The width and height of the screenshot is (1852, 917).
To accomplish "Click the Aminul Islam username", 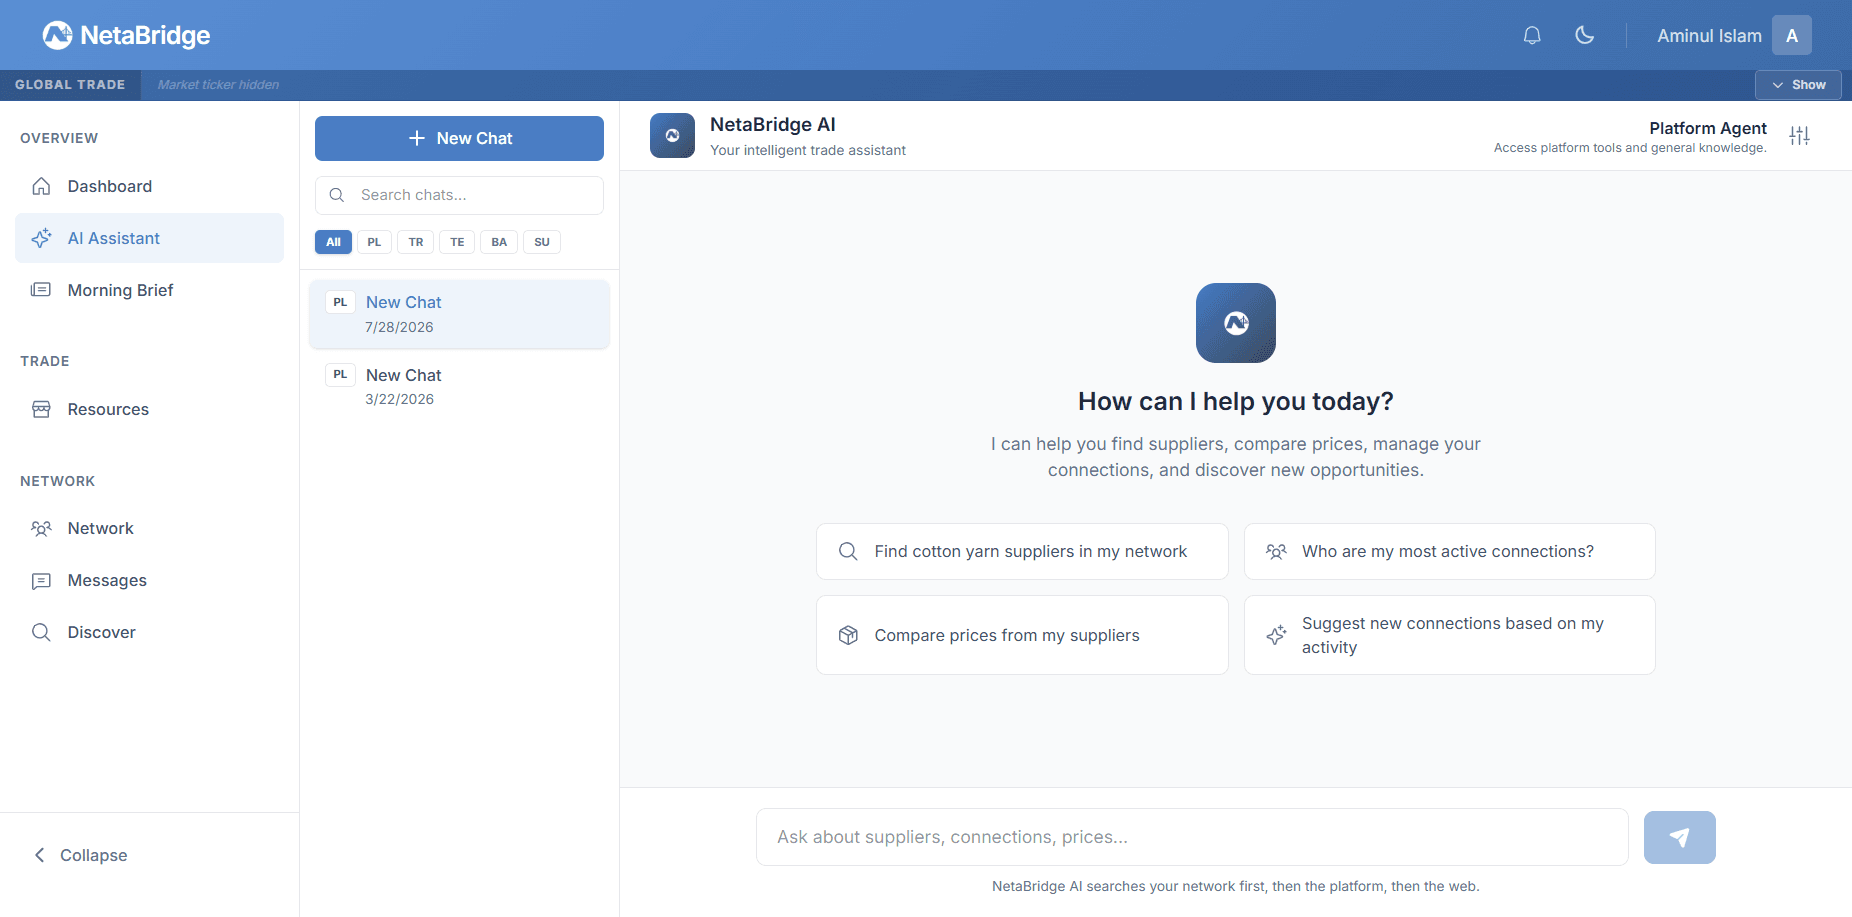I will [1710, 36].
